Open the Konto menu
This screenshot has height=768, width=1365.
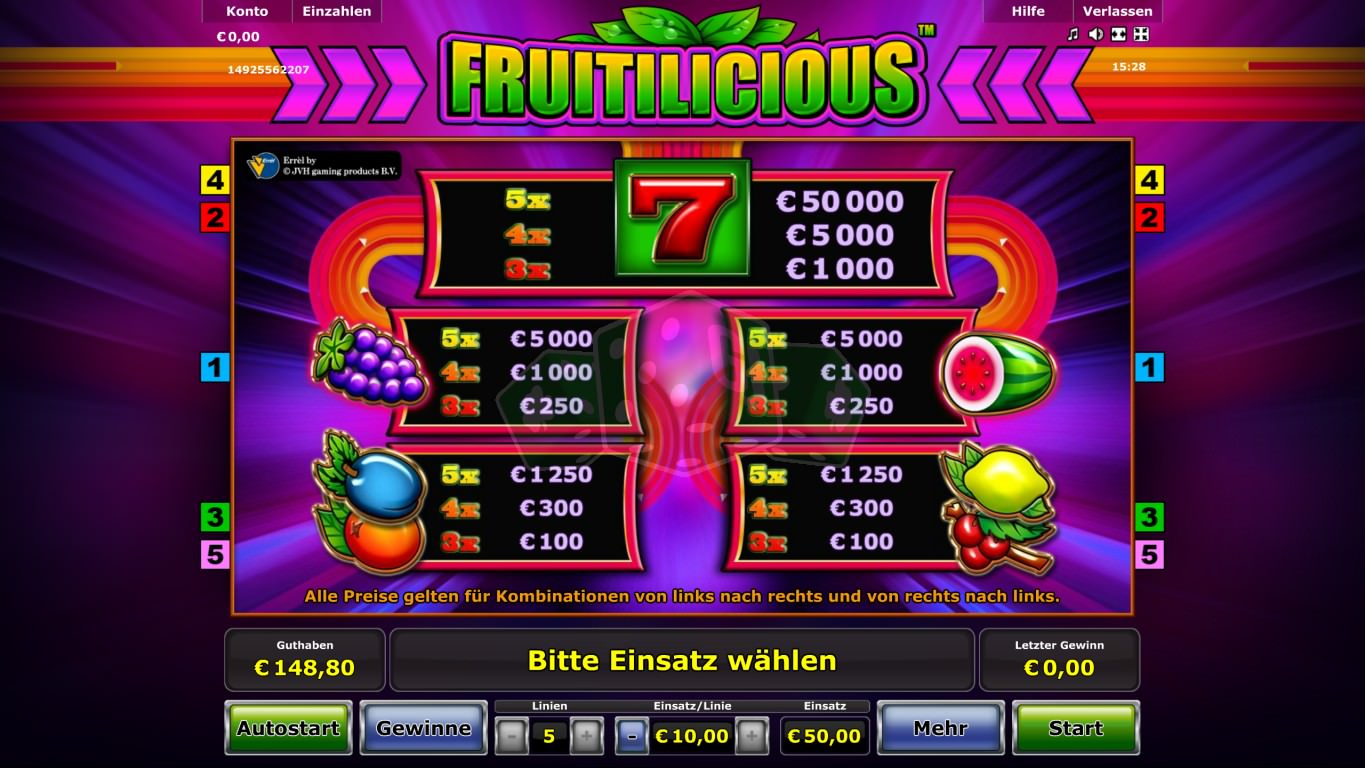tap(247, 11)
